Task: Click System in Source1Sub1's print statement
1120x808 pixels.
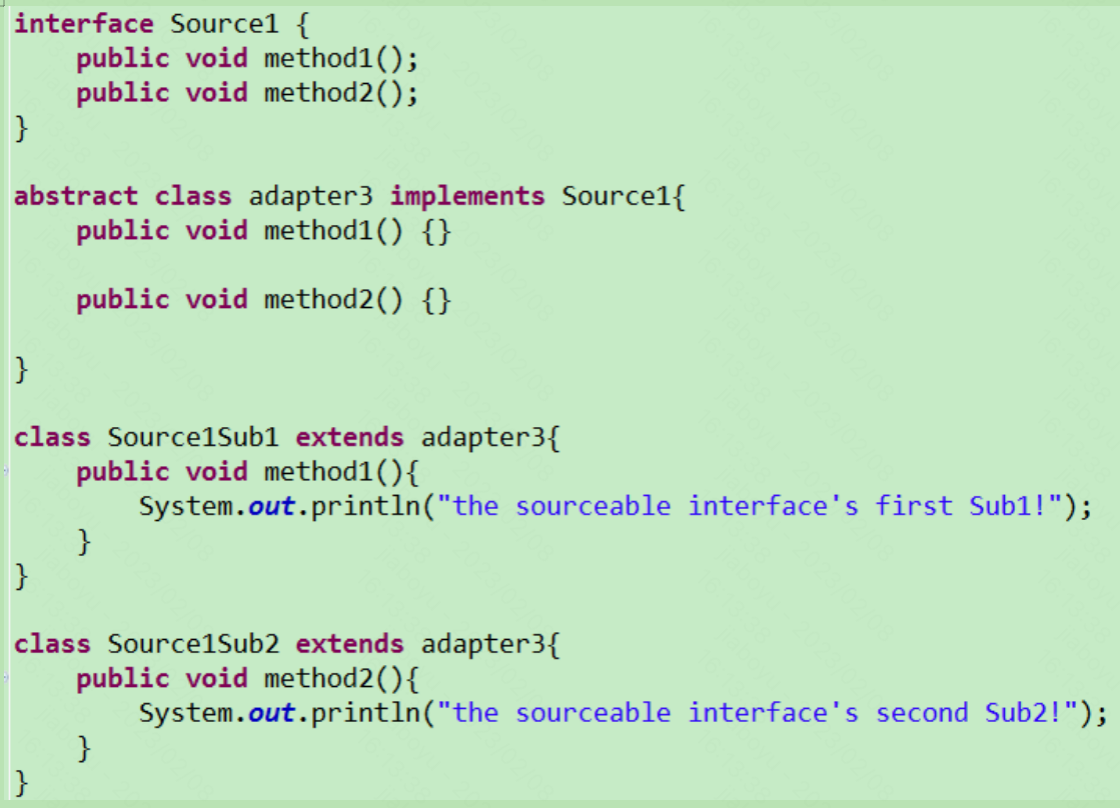Action: tap(186, 506)
